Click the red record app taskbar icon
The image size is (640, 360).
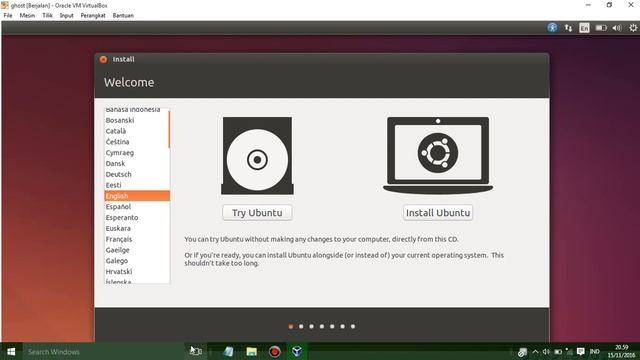tap(274, 351)
